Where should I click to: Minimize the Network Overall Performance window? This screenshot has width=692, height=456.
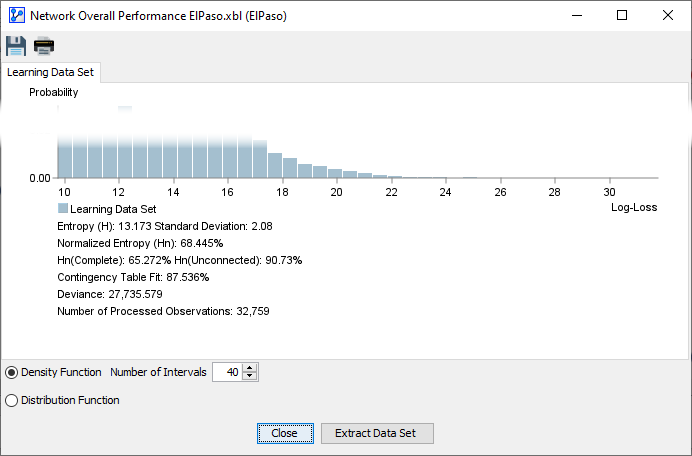pos(577,15)
